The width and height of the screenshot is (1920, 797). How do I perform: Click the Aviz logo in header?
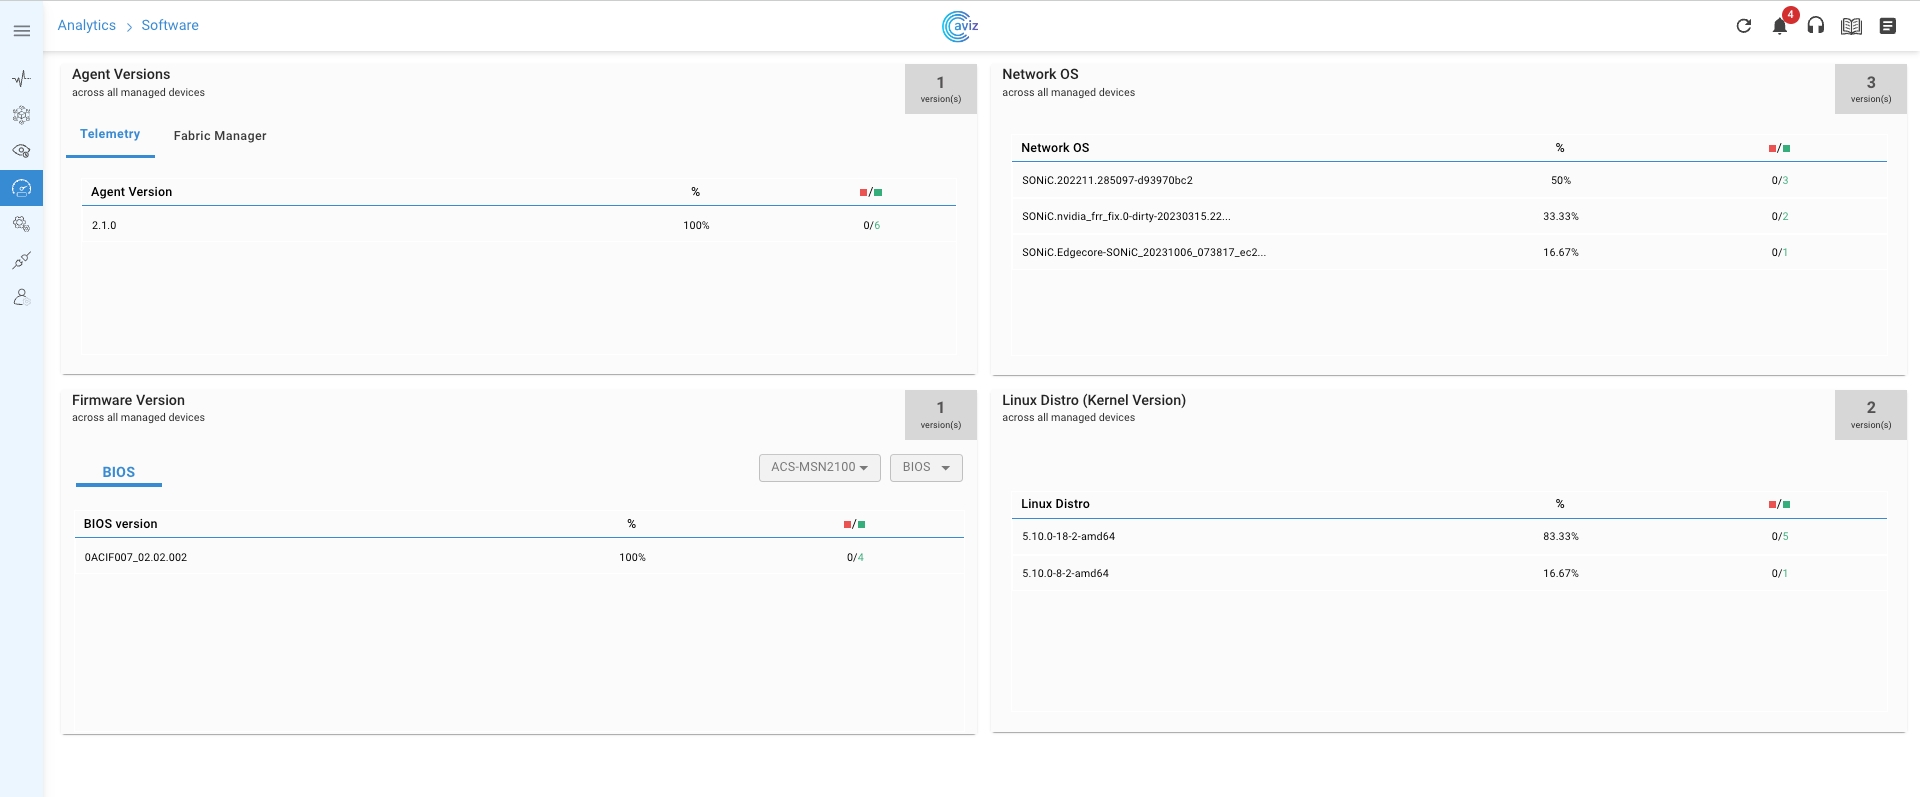tap(960, 26)
